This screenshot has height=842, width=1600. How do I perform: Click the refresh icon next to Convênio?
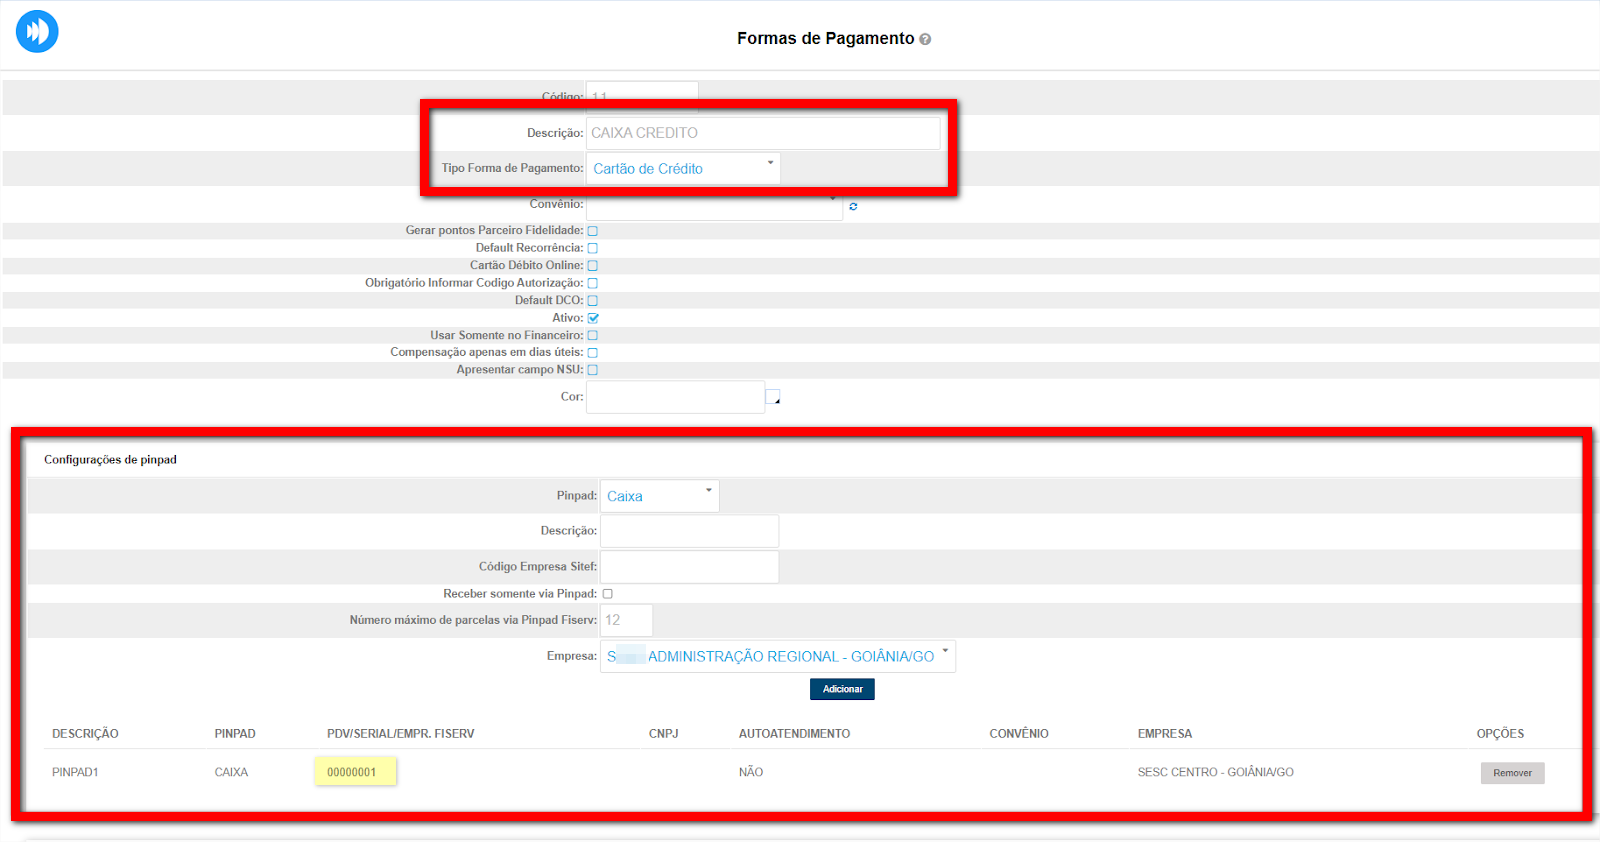853,207
